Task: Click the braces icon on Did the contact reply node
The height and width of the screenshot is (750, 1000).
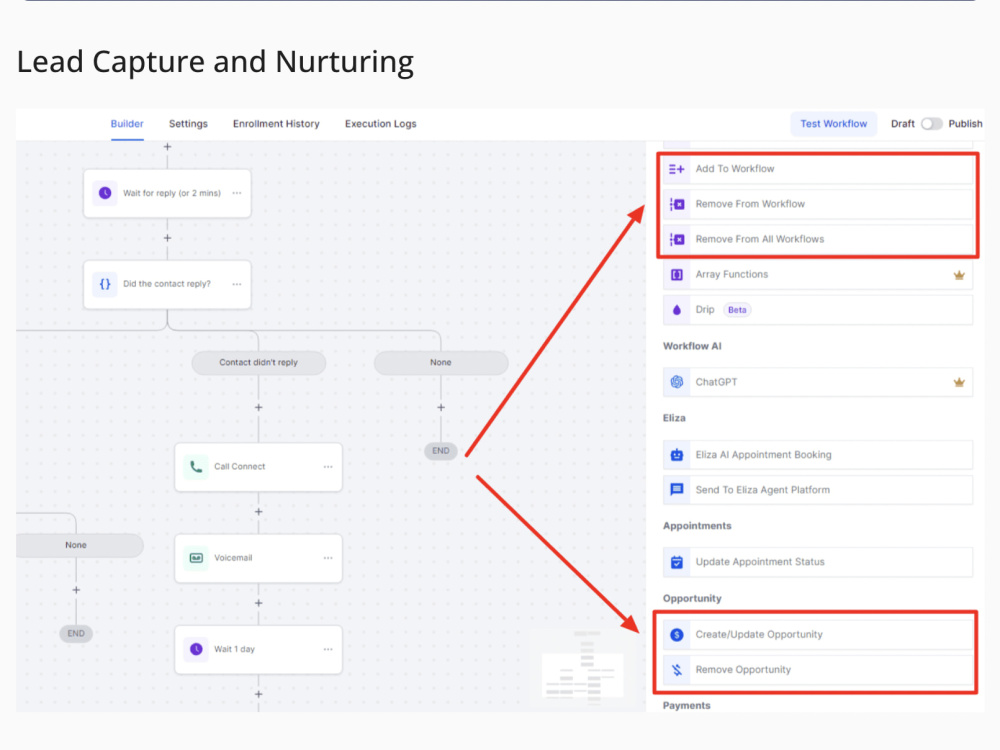Action: (x=105, y=284)
